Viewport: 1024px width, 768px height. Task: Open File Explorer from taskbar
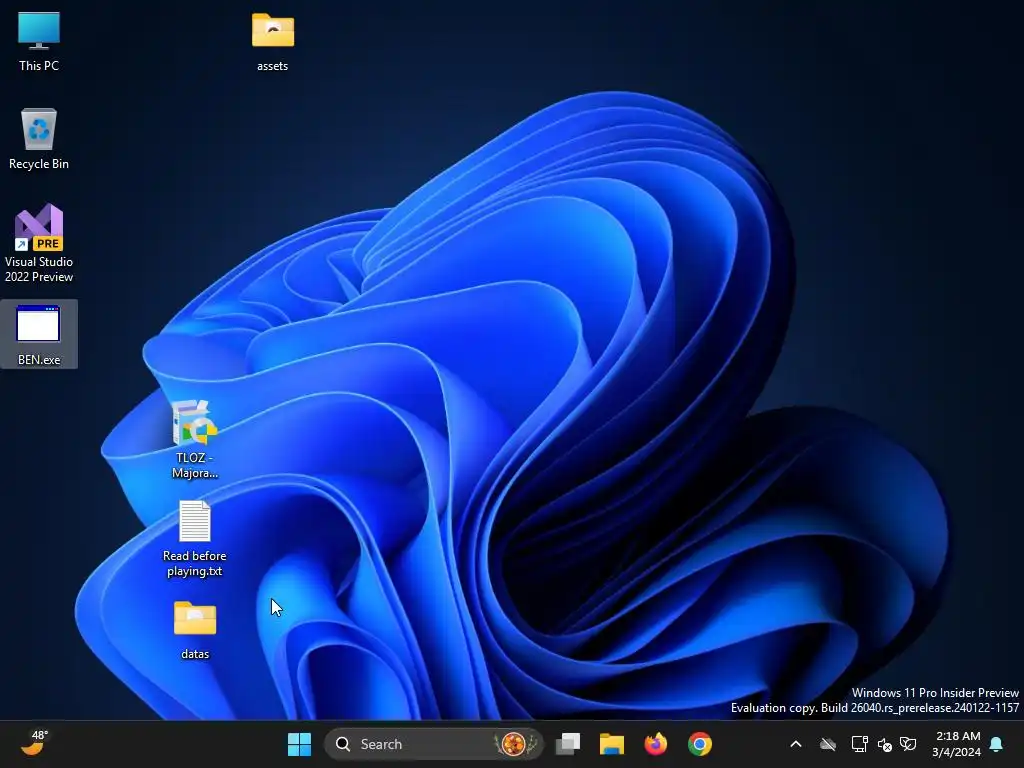coord(612,744)
